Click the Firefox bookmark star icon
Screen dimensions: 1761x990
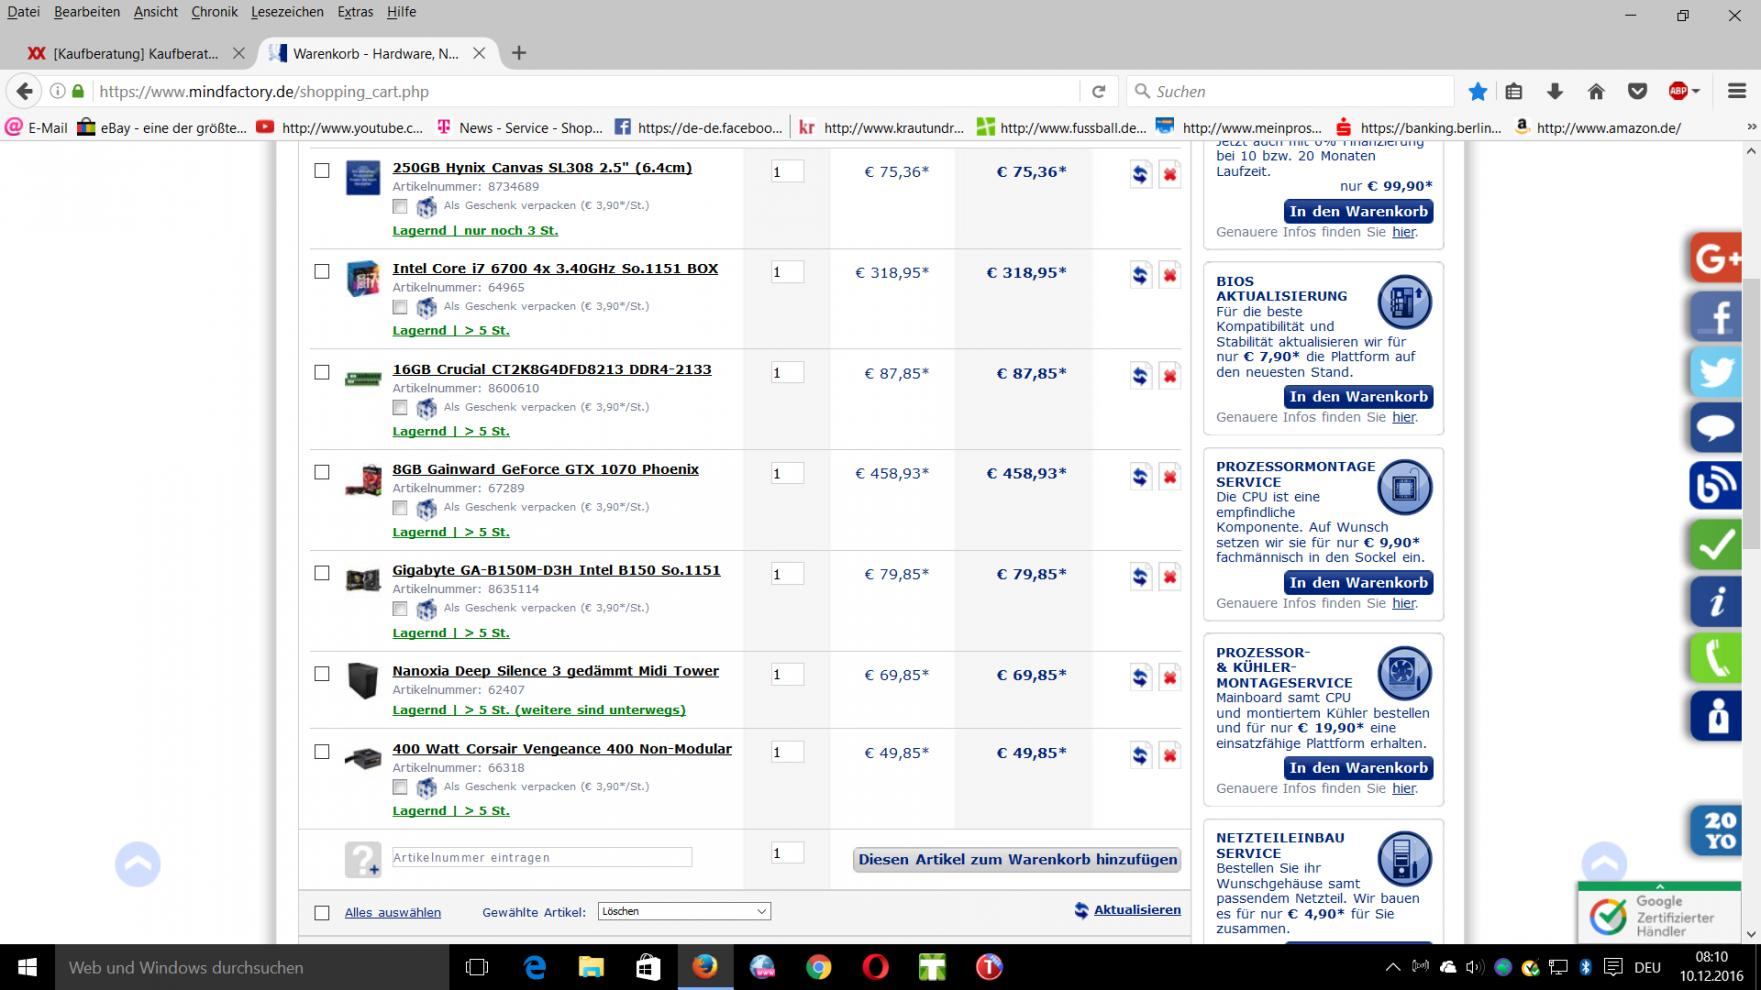1477,91
